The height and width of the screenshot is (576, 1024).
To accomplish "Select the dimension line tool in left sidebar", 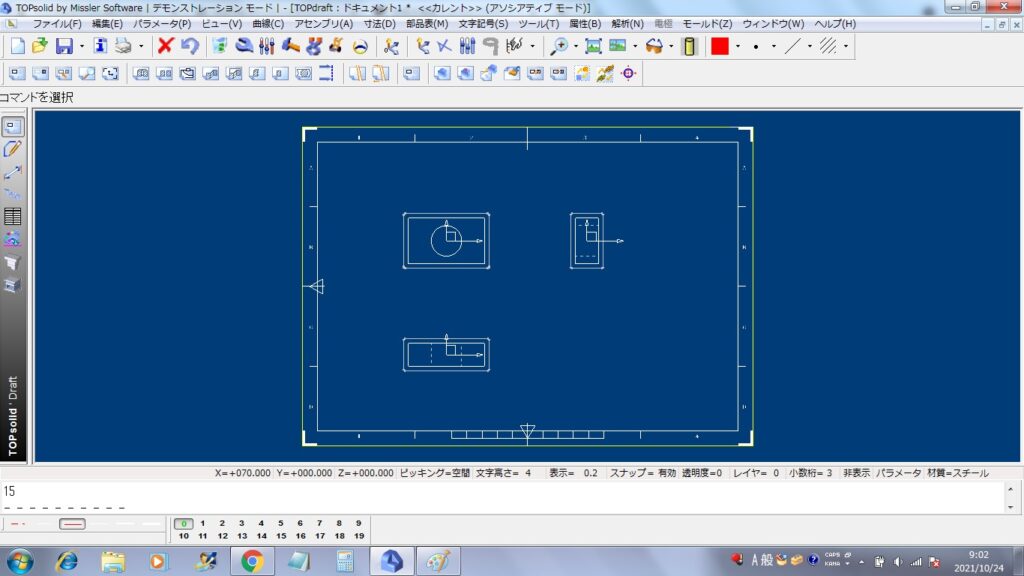I will [12, 172].
